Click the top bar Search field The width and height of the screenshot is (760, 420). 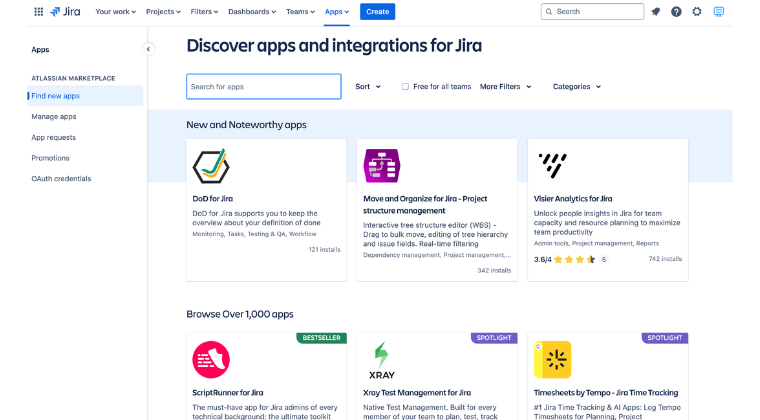tap(592, 12)
